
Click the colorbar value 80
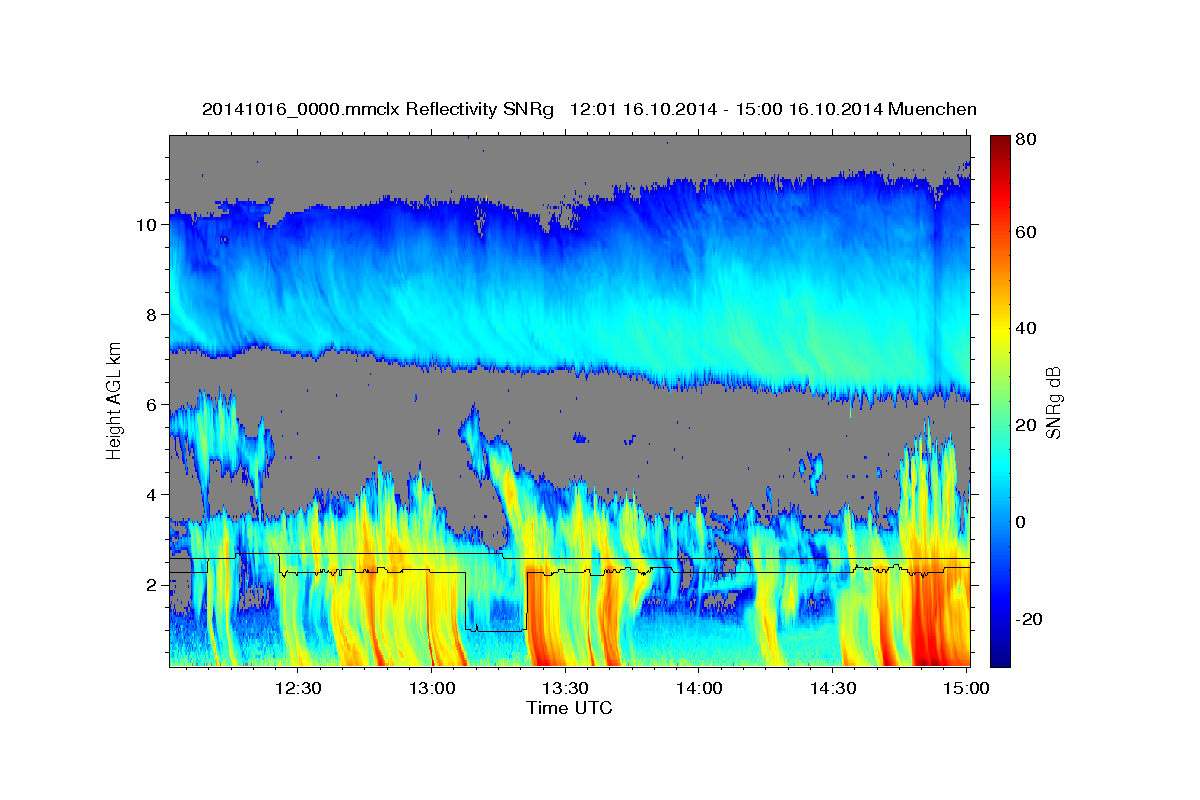pyautogui.click(x=1026, y=140)
